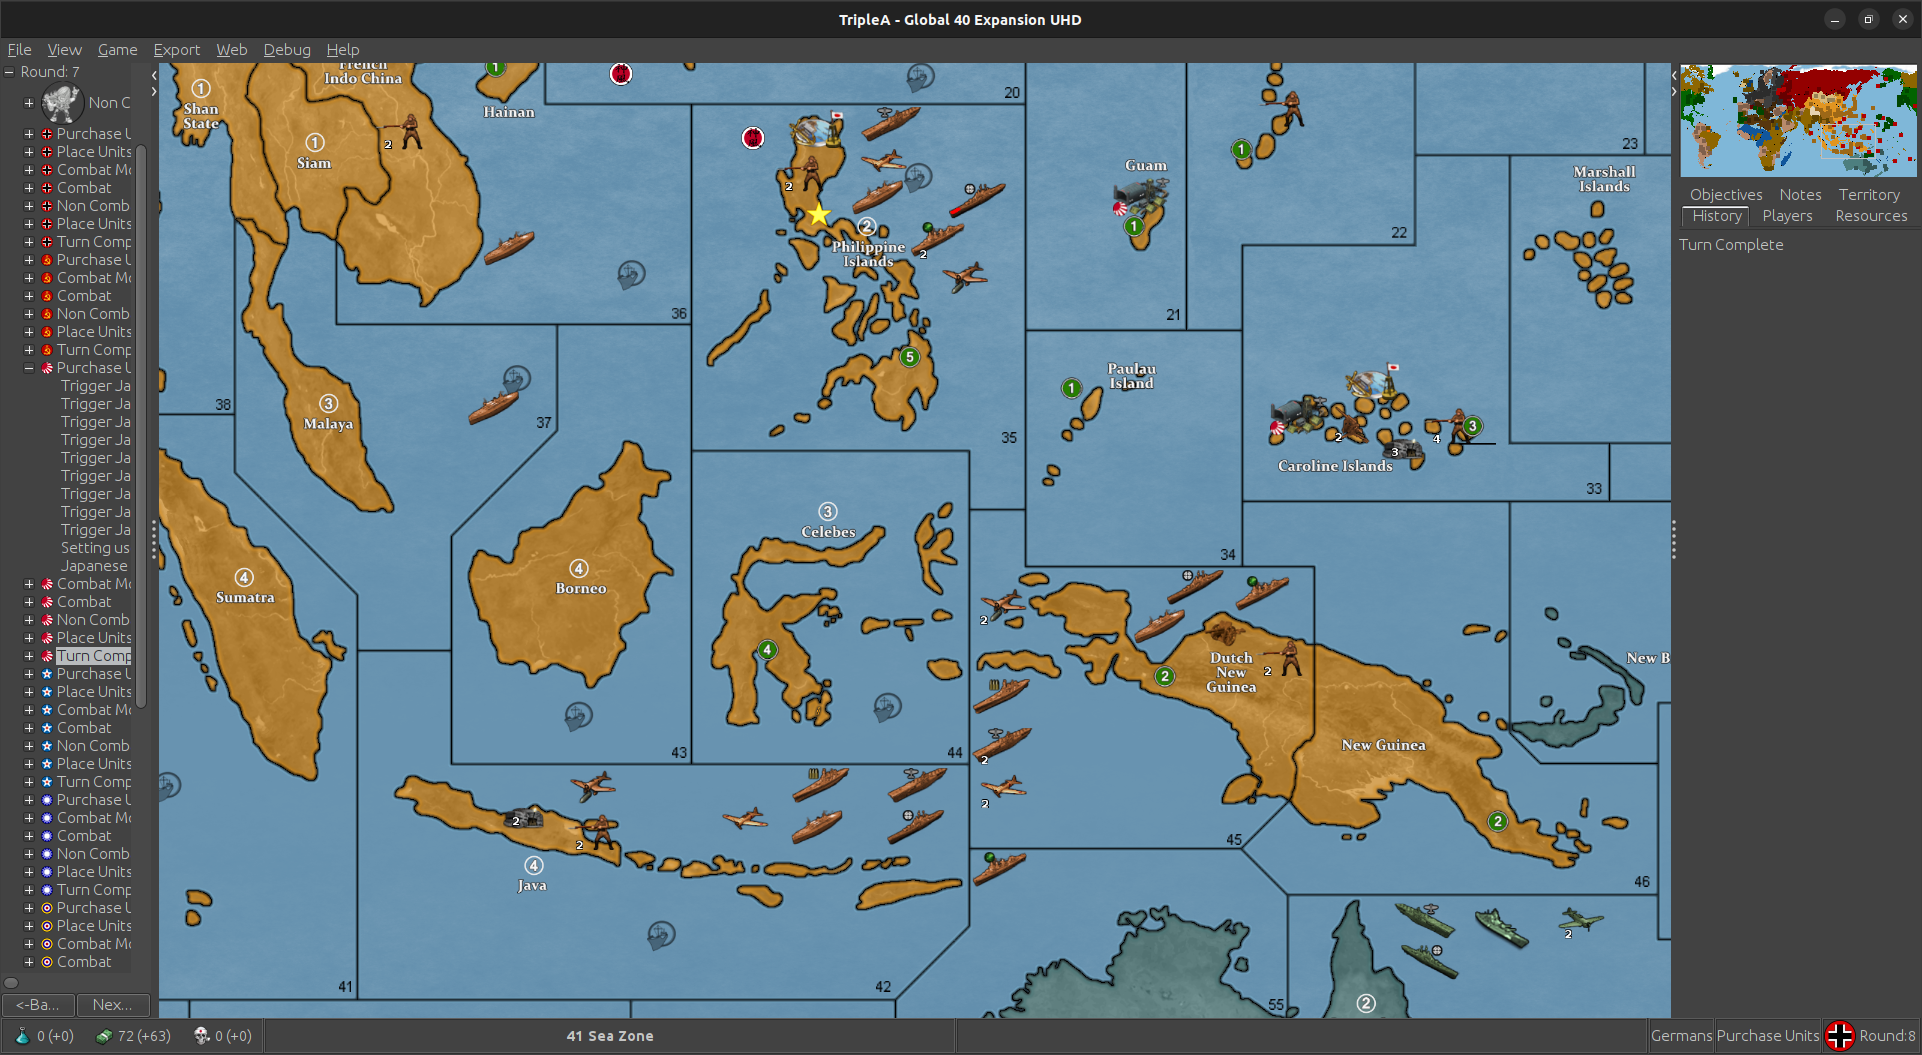Image resolution: width=1922 pixels, height=1055 pixels.
Task: Open the Export menu
Action: pyautogui.click(x=176, y=49)
